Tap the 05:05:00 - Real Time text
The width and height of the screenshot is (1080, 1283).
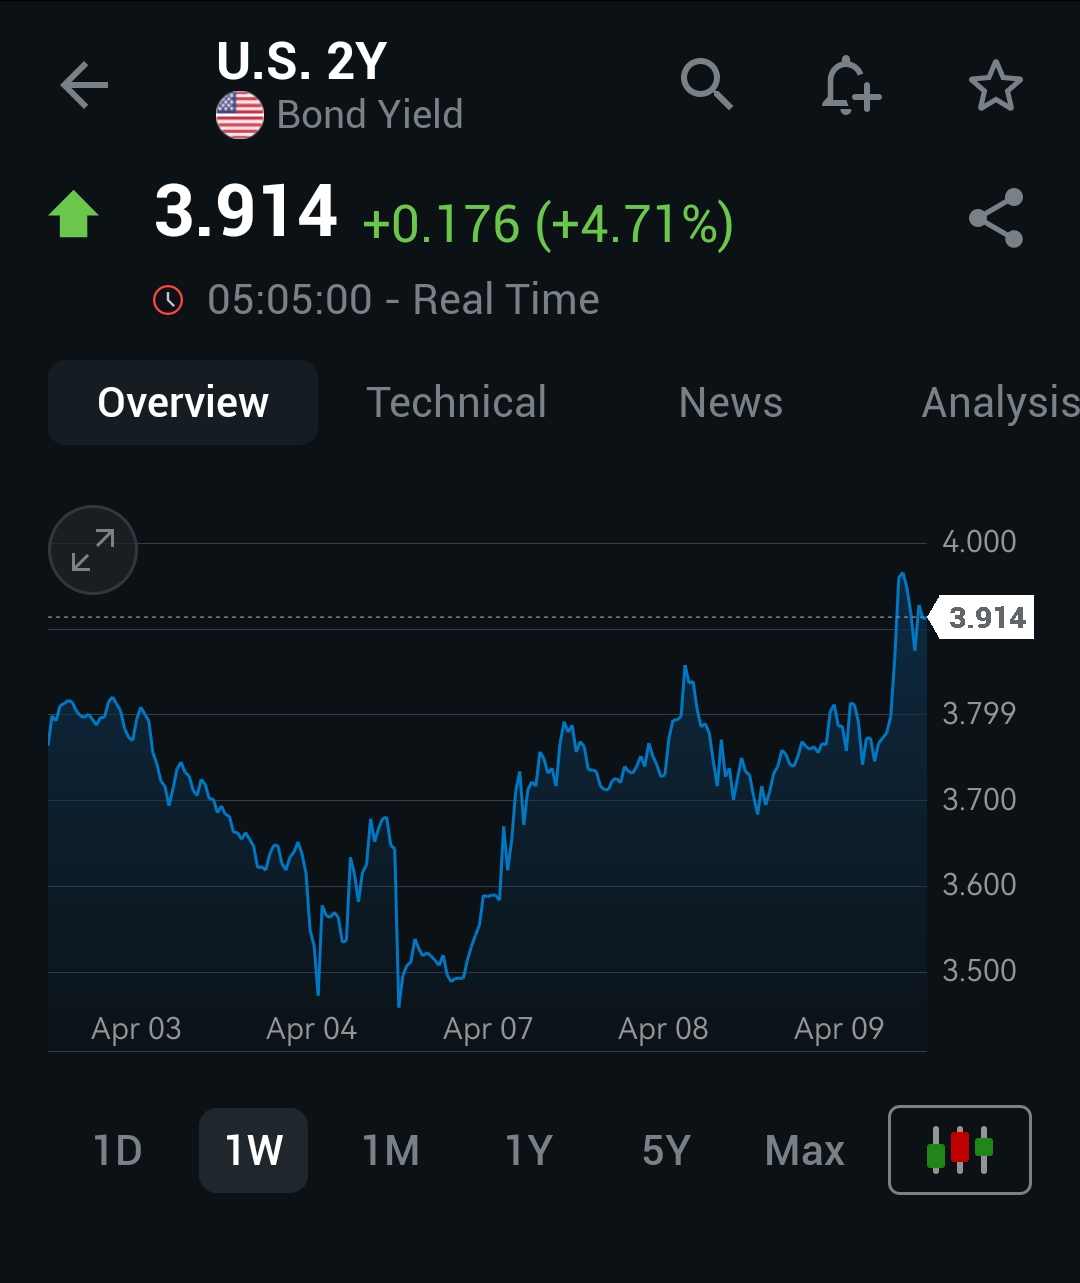pyautogui.click(x=403, y=299)
